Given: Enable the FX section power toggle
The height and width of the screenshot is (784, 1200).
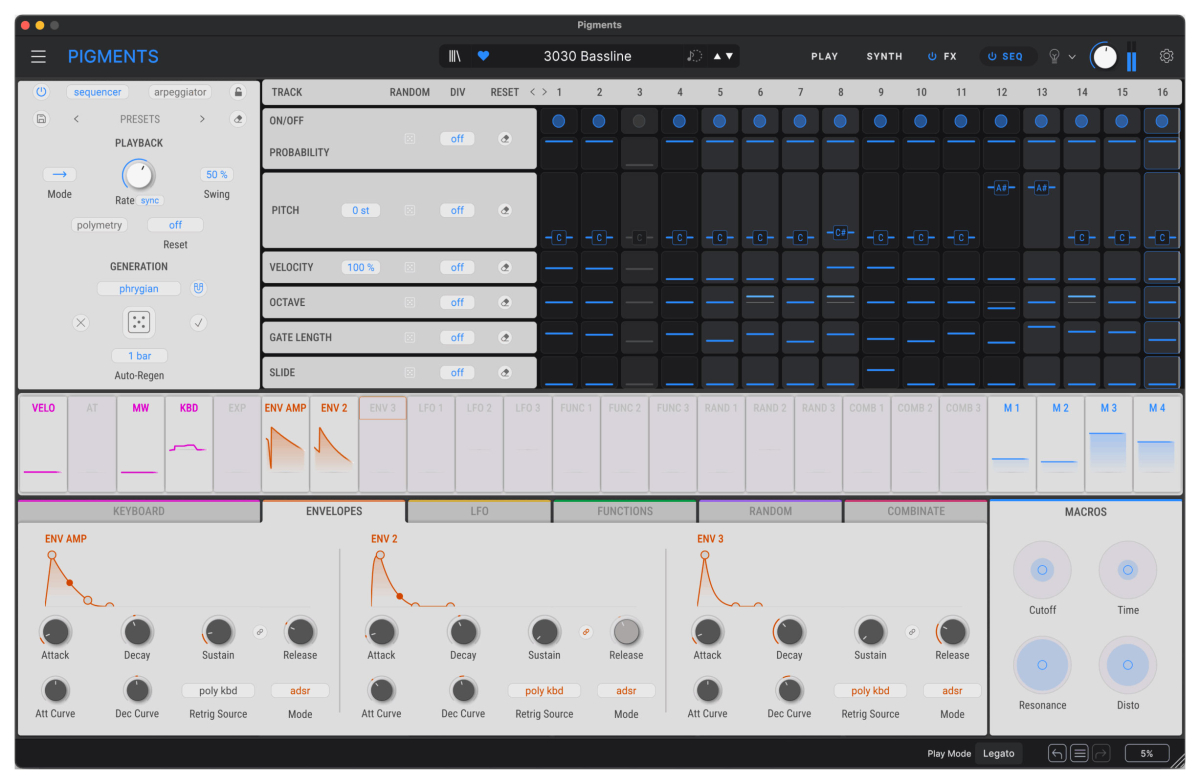Looking at the screenshot, I should pyautogui.click(x=932, y=56).
